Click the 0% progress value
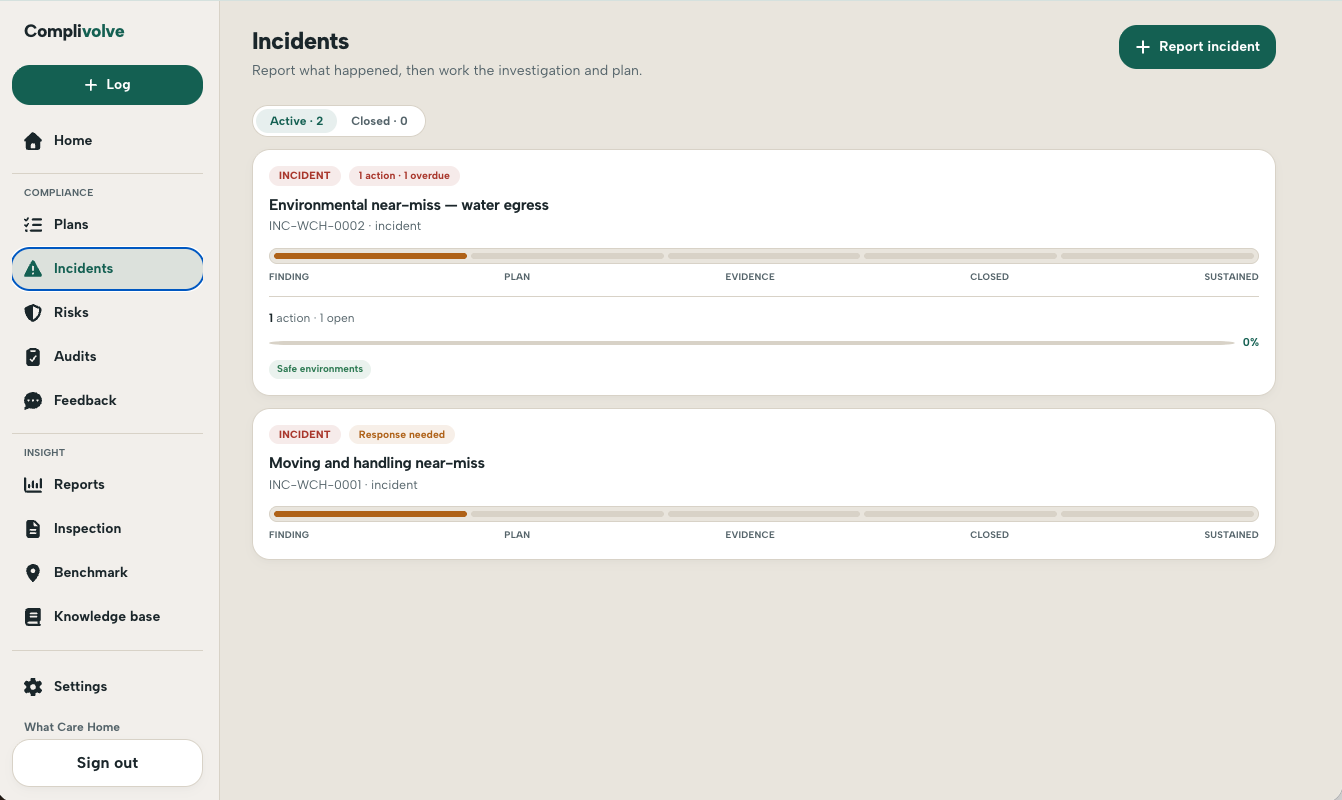Screen dimensions: 1342x800 click(1250, 343)
